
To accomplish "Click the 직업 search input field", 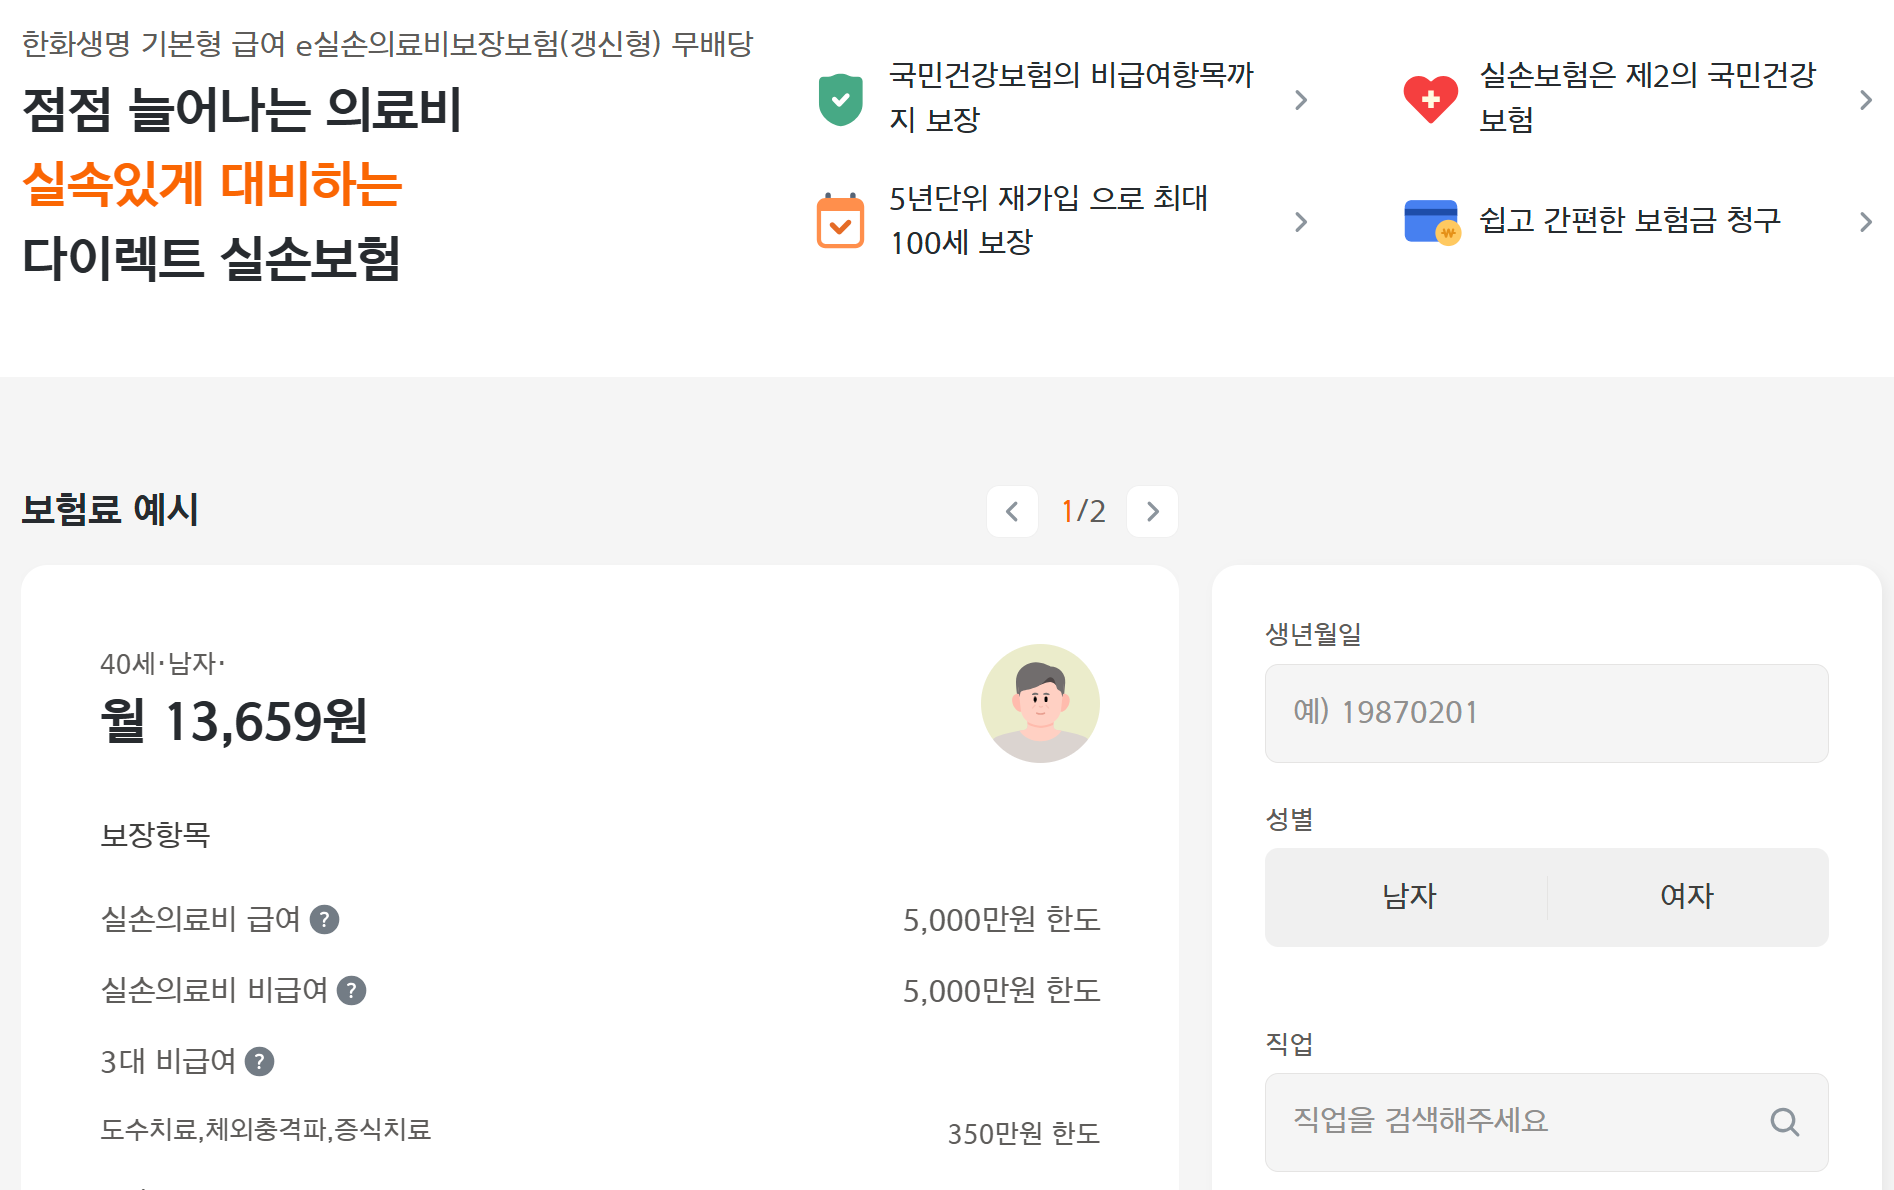I will 1520,1122.
